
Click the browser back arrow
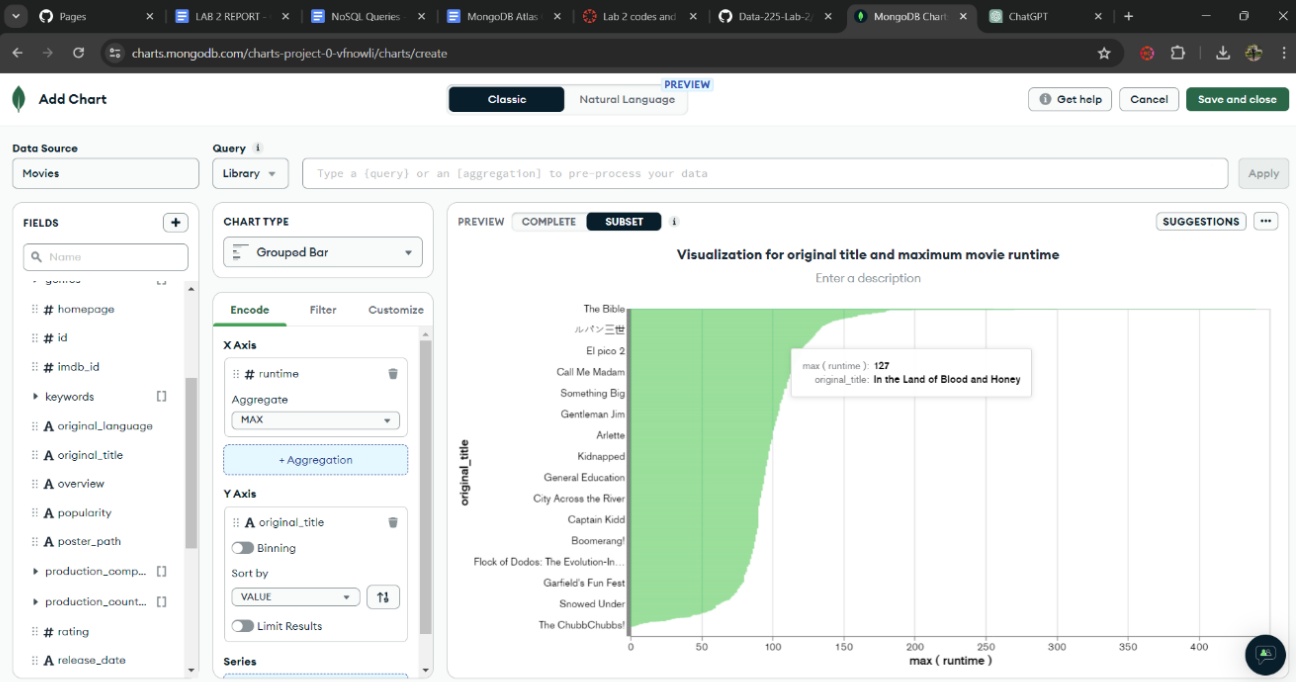(x=18, y=53)
